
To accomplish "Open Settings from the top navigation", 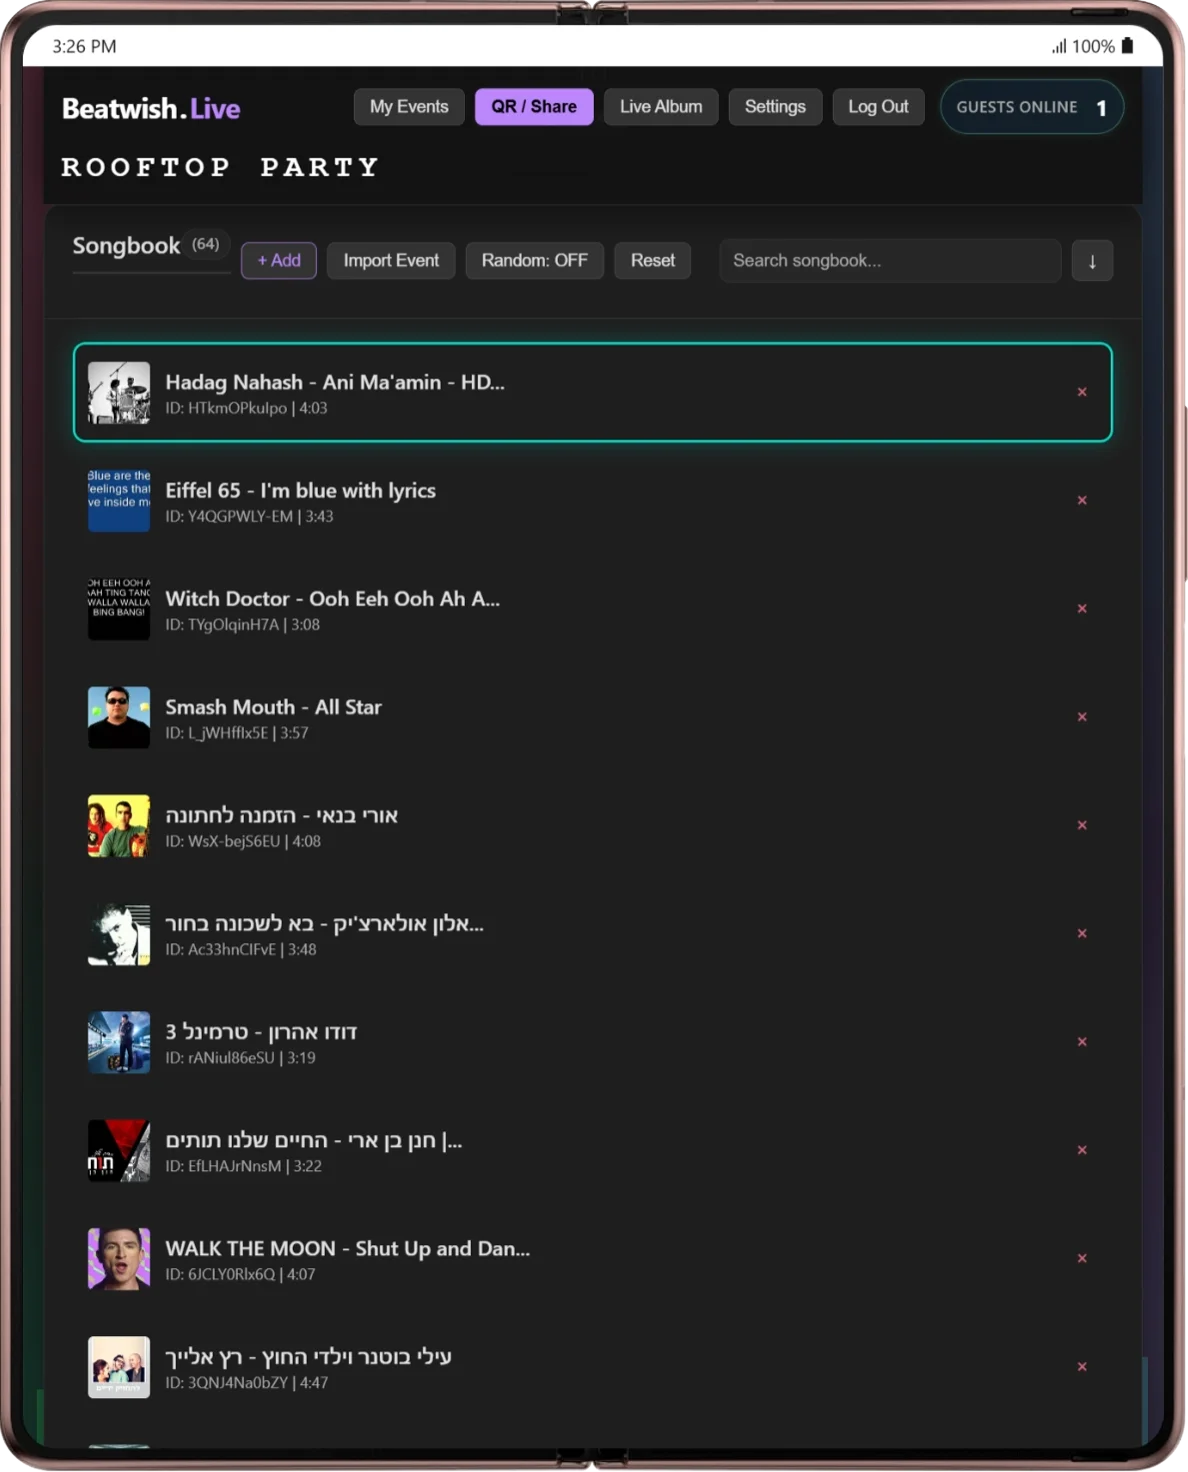I will 775,106.
